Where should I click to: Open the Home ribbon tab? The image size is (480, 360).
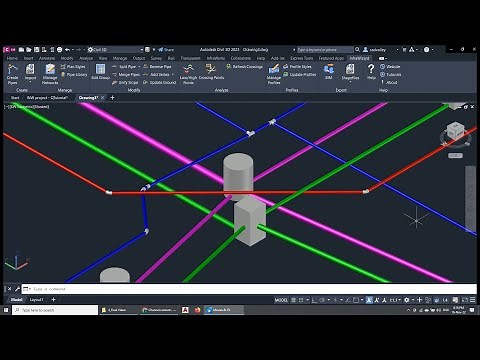pos(12,58)
